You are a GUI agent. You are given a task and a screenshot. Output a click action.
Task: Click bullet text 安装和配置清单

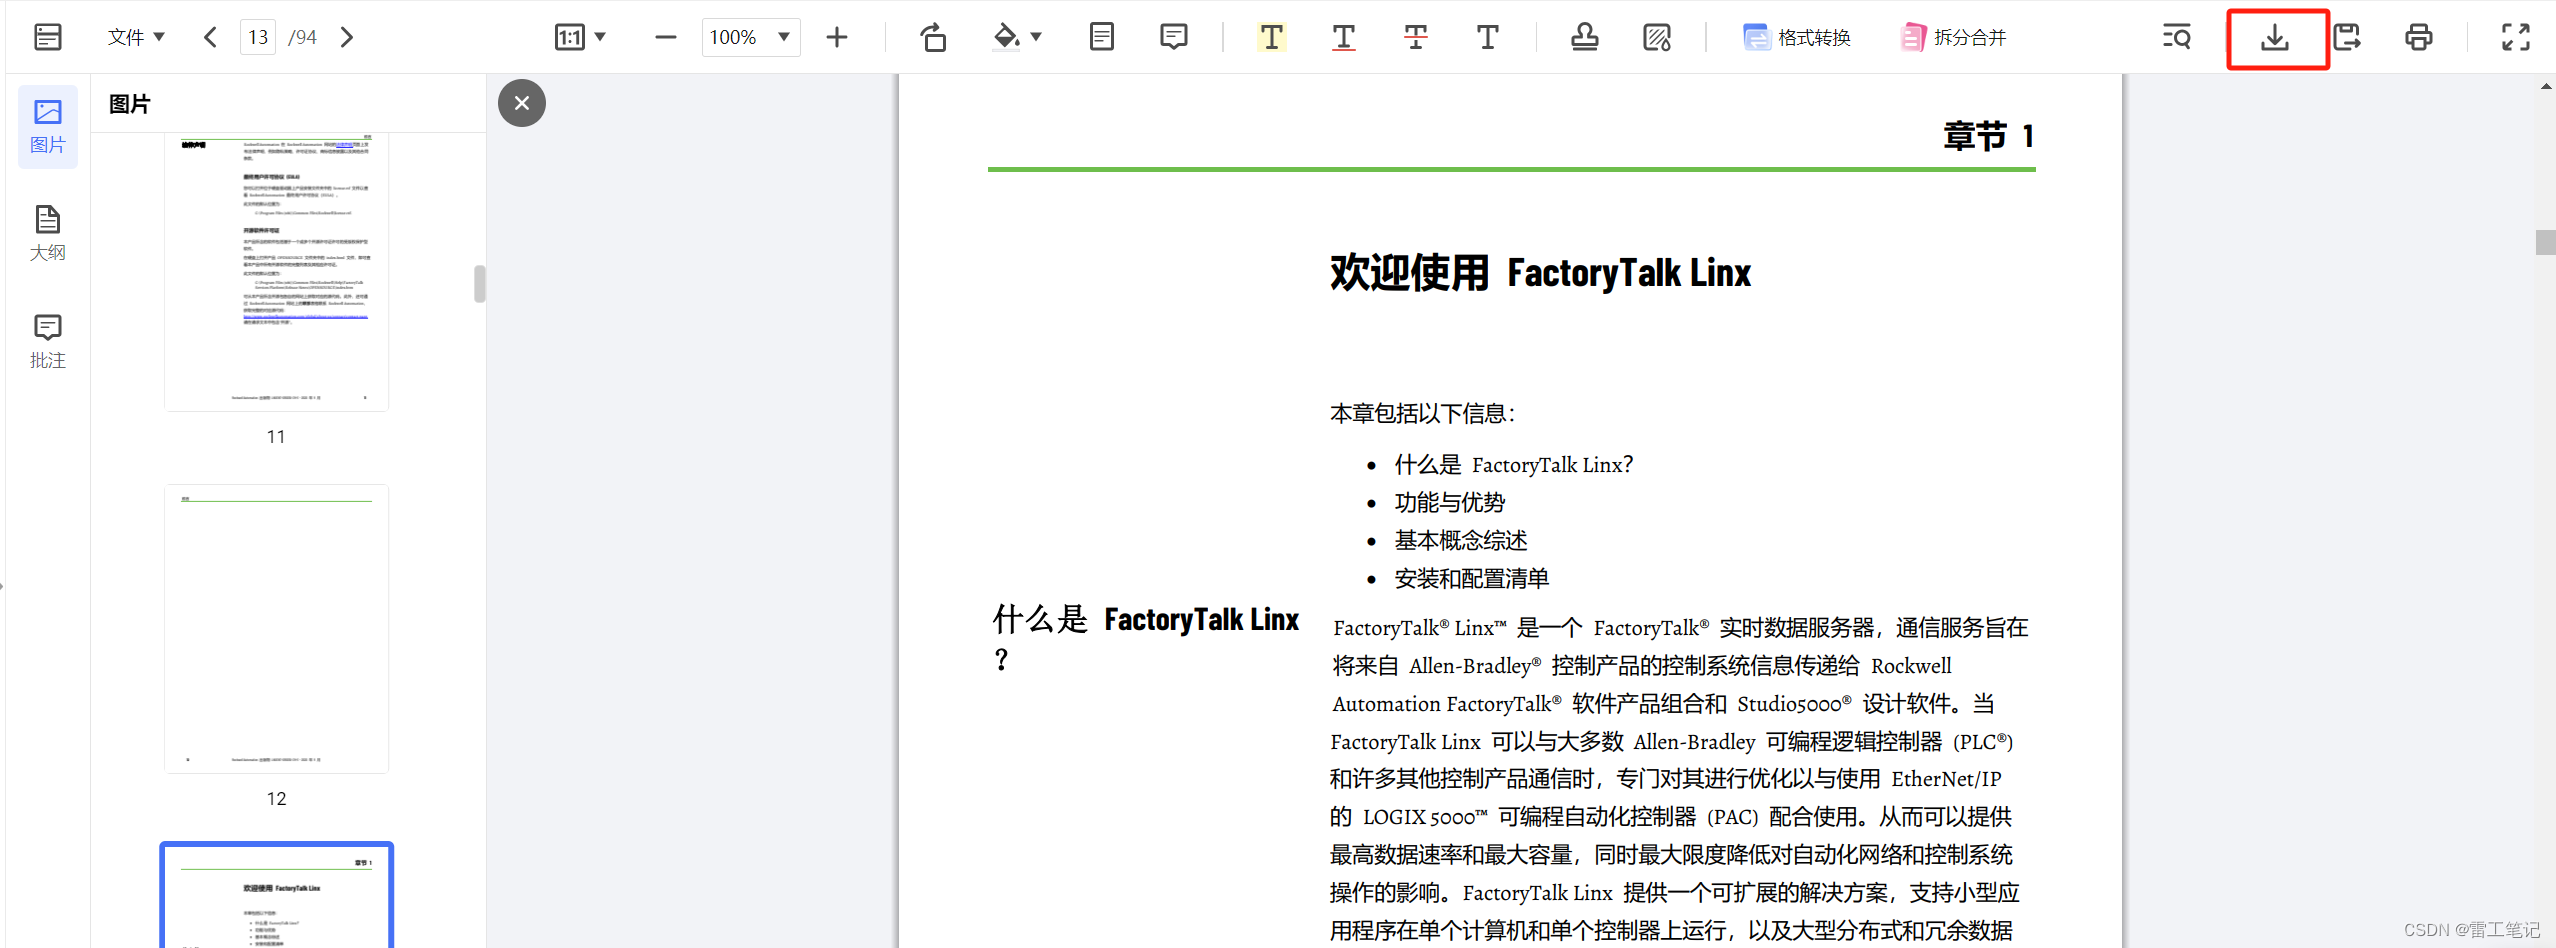(1471, 578)
